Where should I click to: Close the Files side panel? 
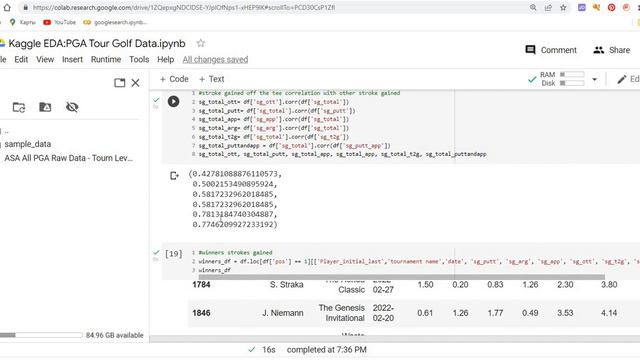click(x=136, y=83)
